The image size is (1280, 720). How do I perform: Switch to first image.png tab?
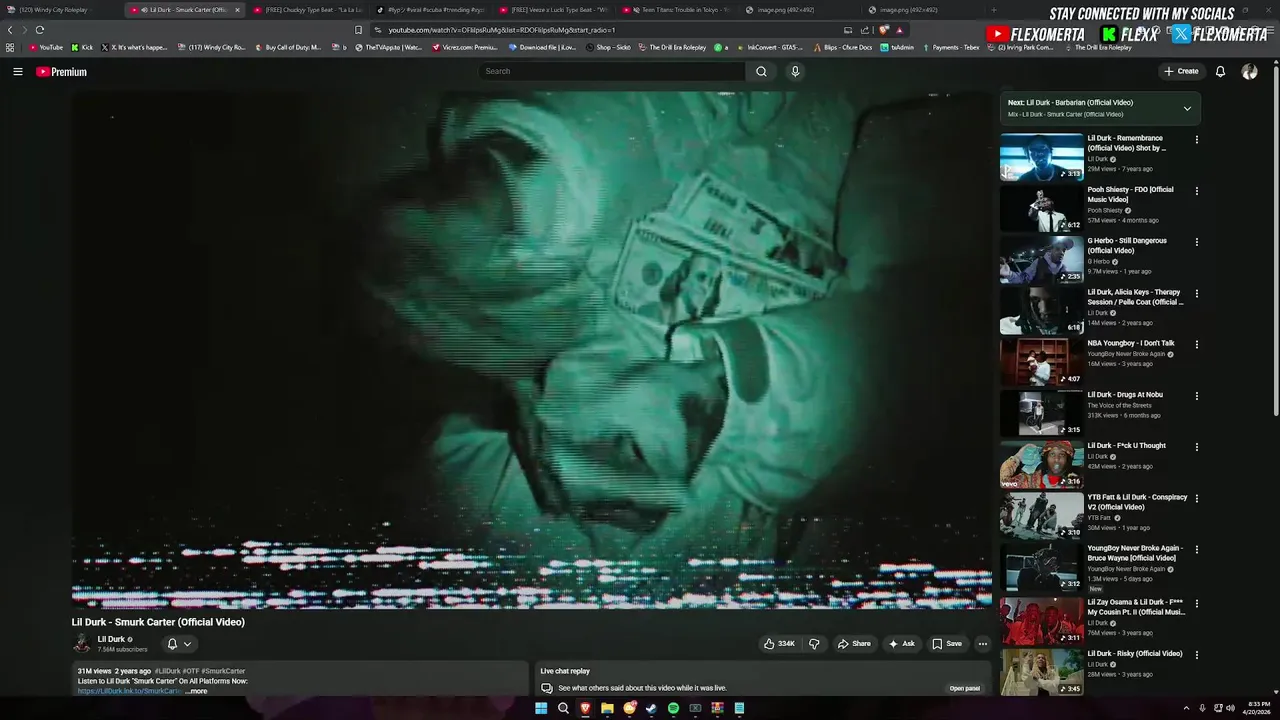click(800, 10)
